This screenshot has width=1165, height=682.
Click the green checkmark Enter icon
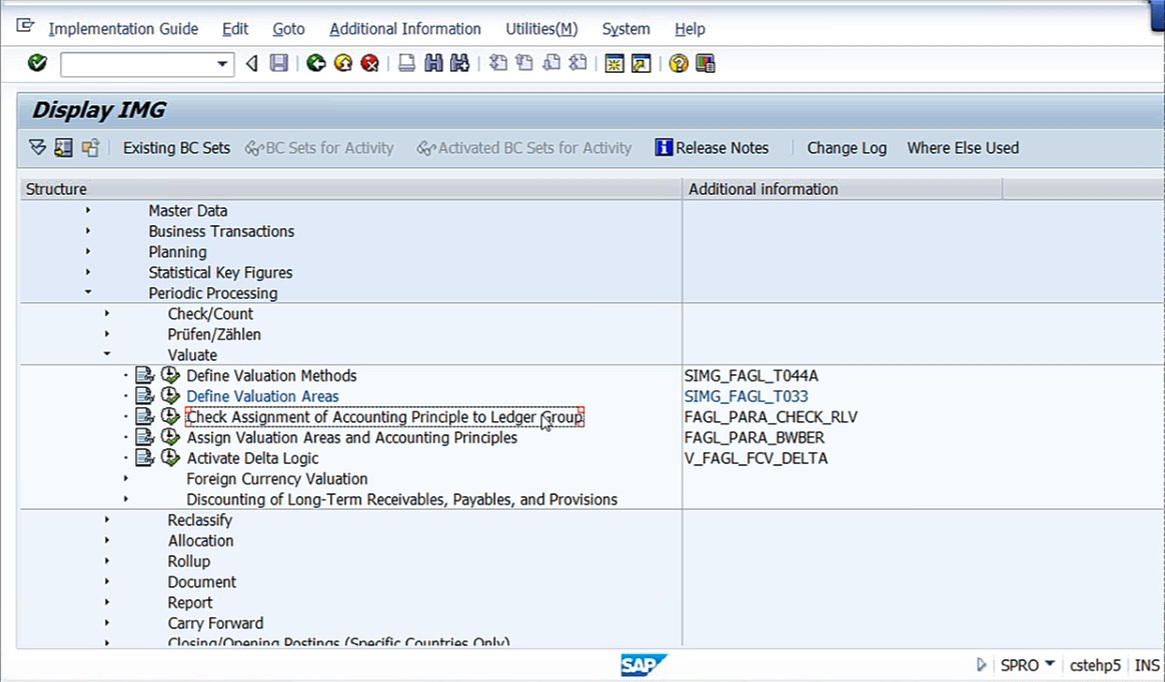(x=37, y=63)
